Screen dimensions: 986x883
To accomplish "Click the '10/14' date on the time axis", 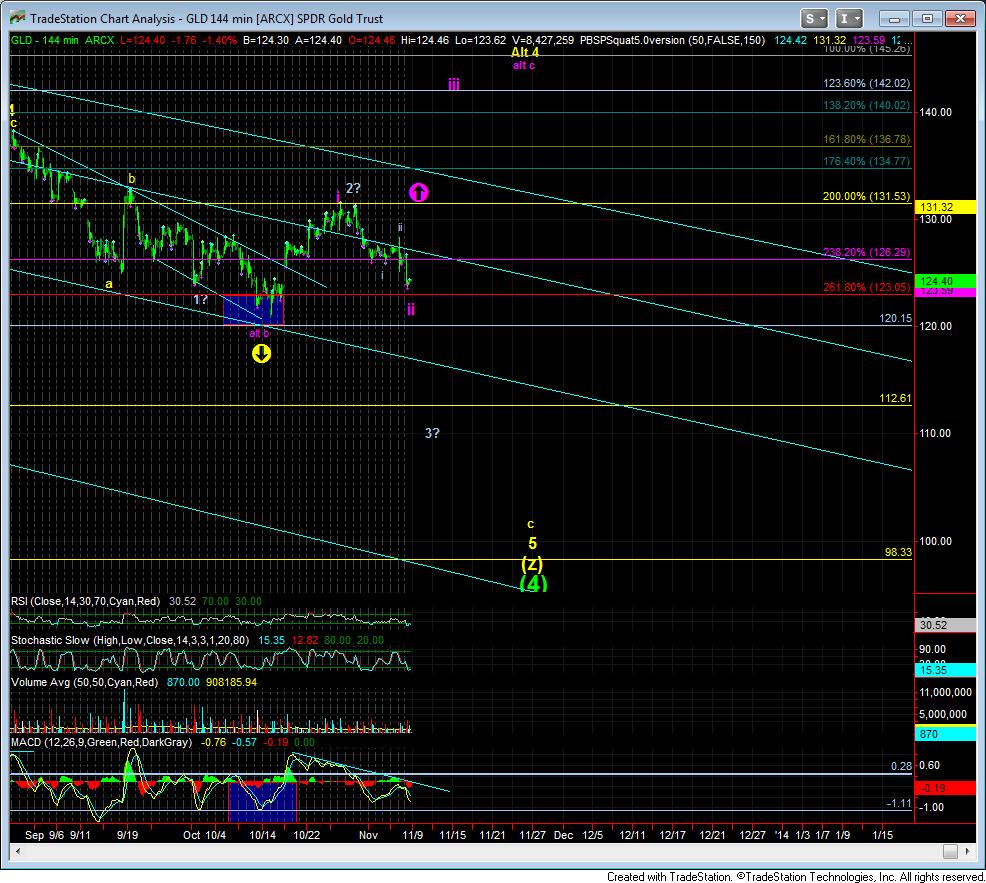I will point(263,835).
